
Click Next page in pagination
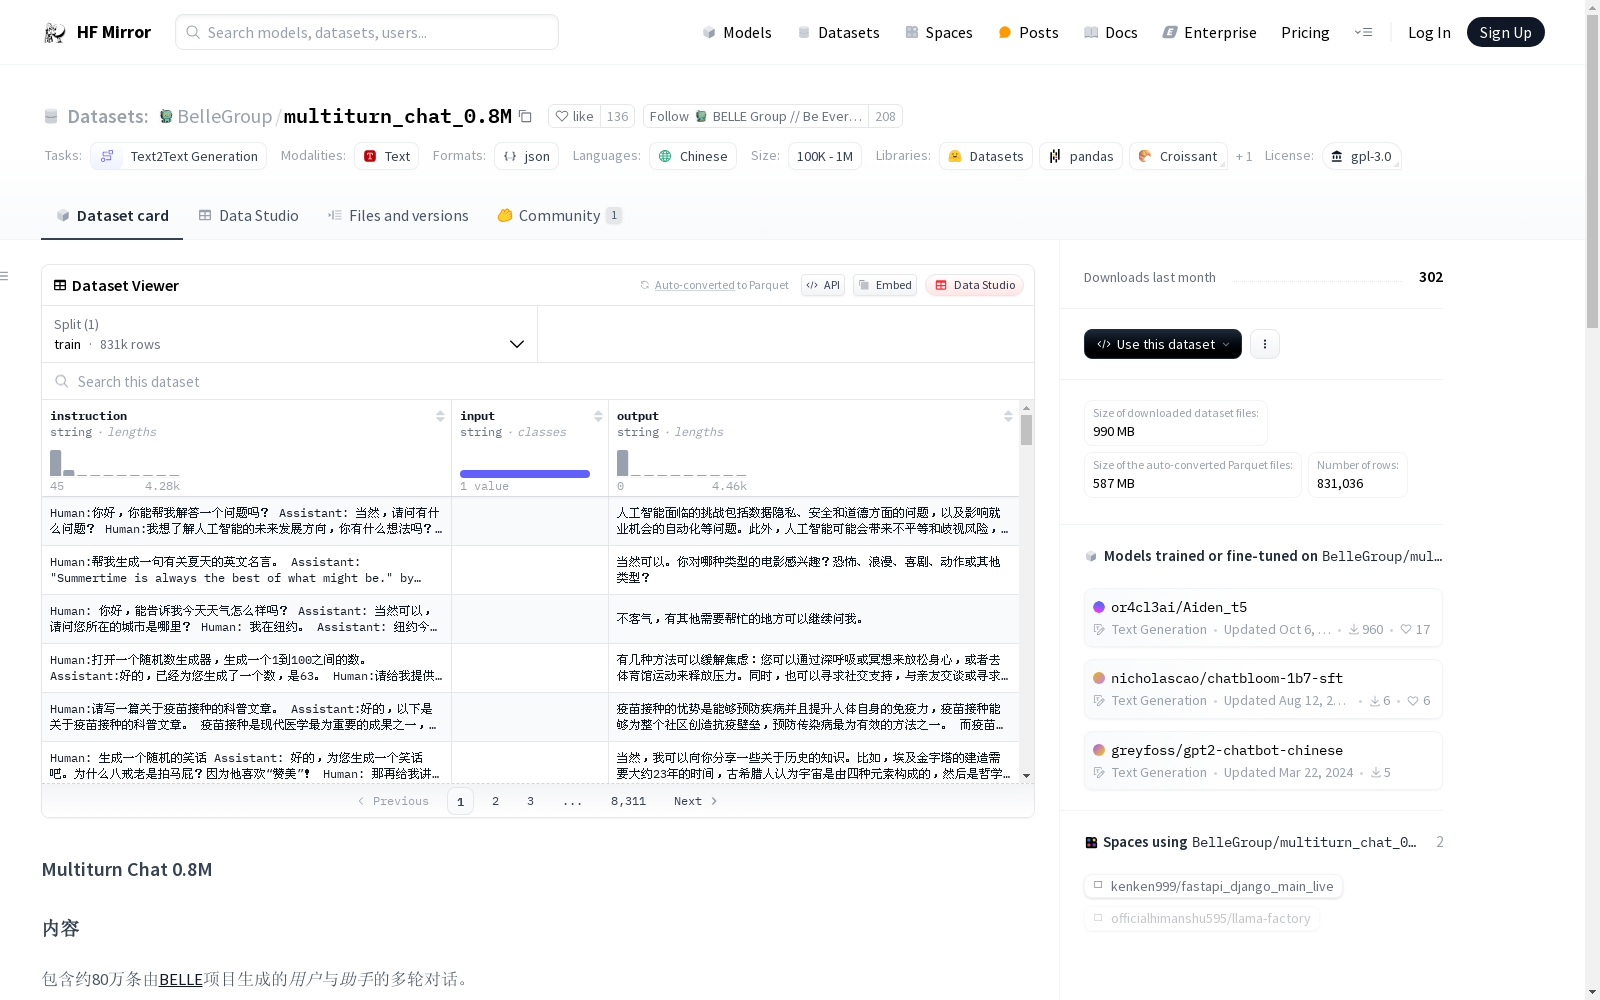[696, 801]
